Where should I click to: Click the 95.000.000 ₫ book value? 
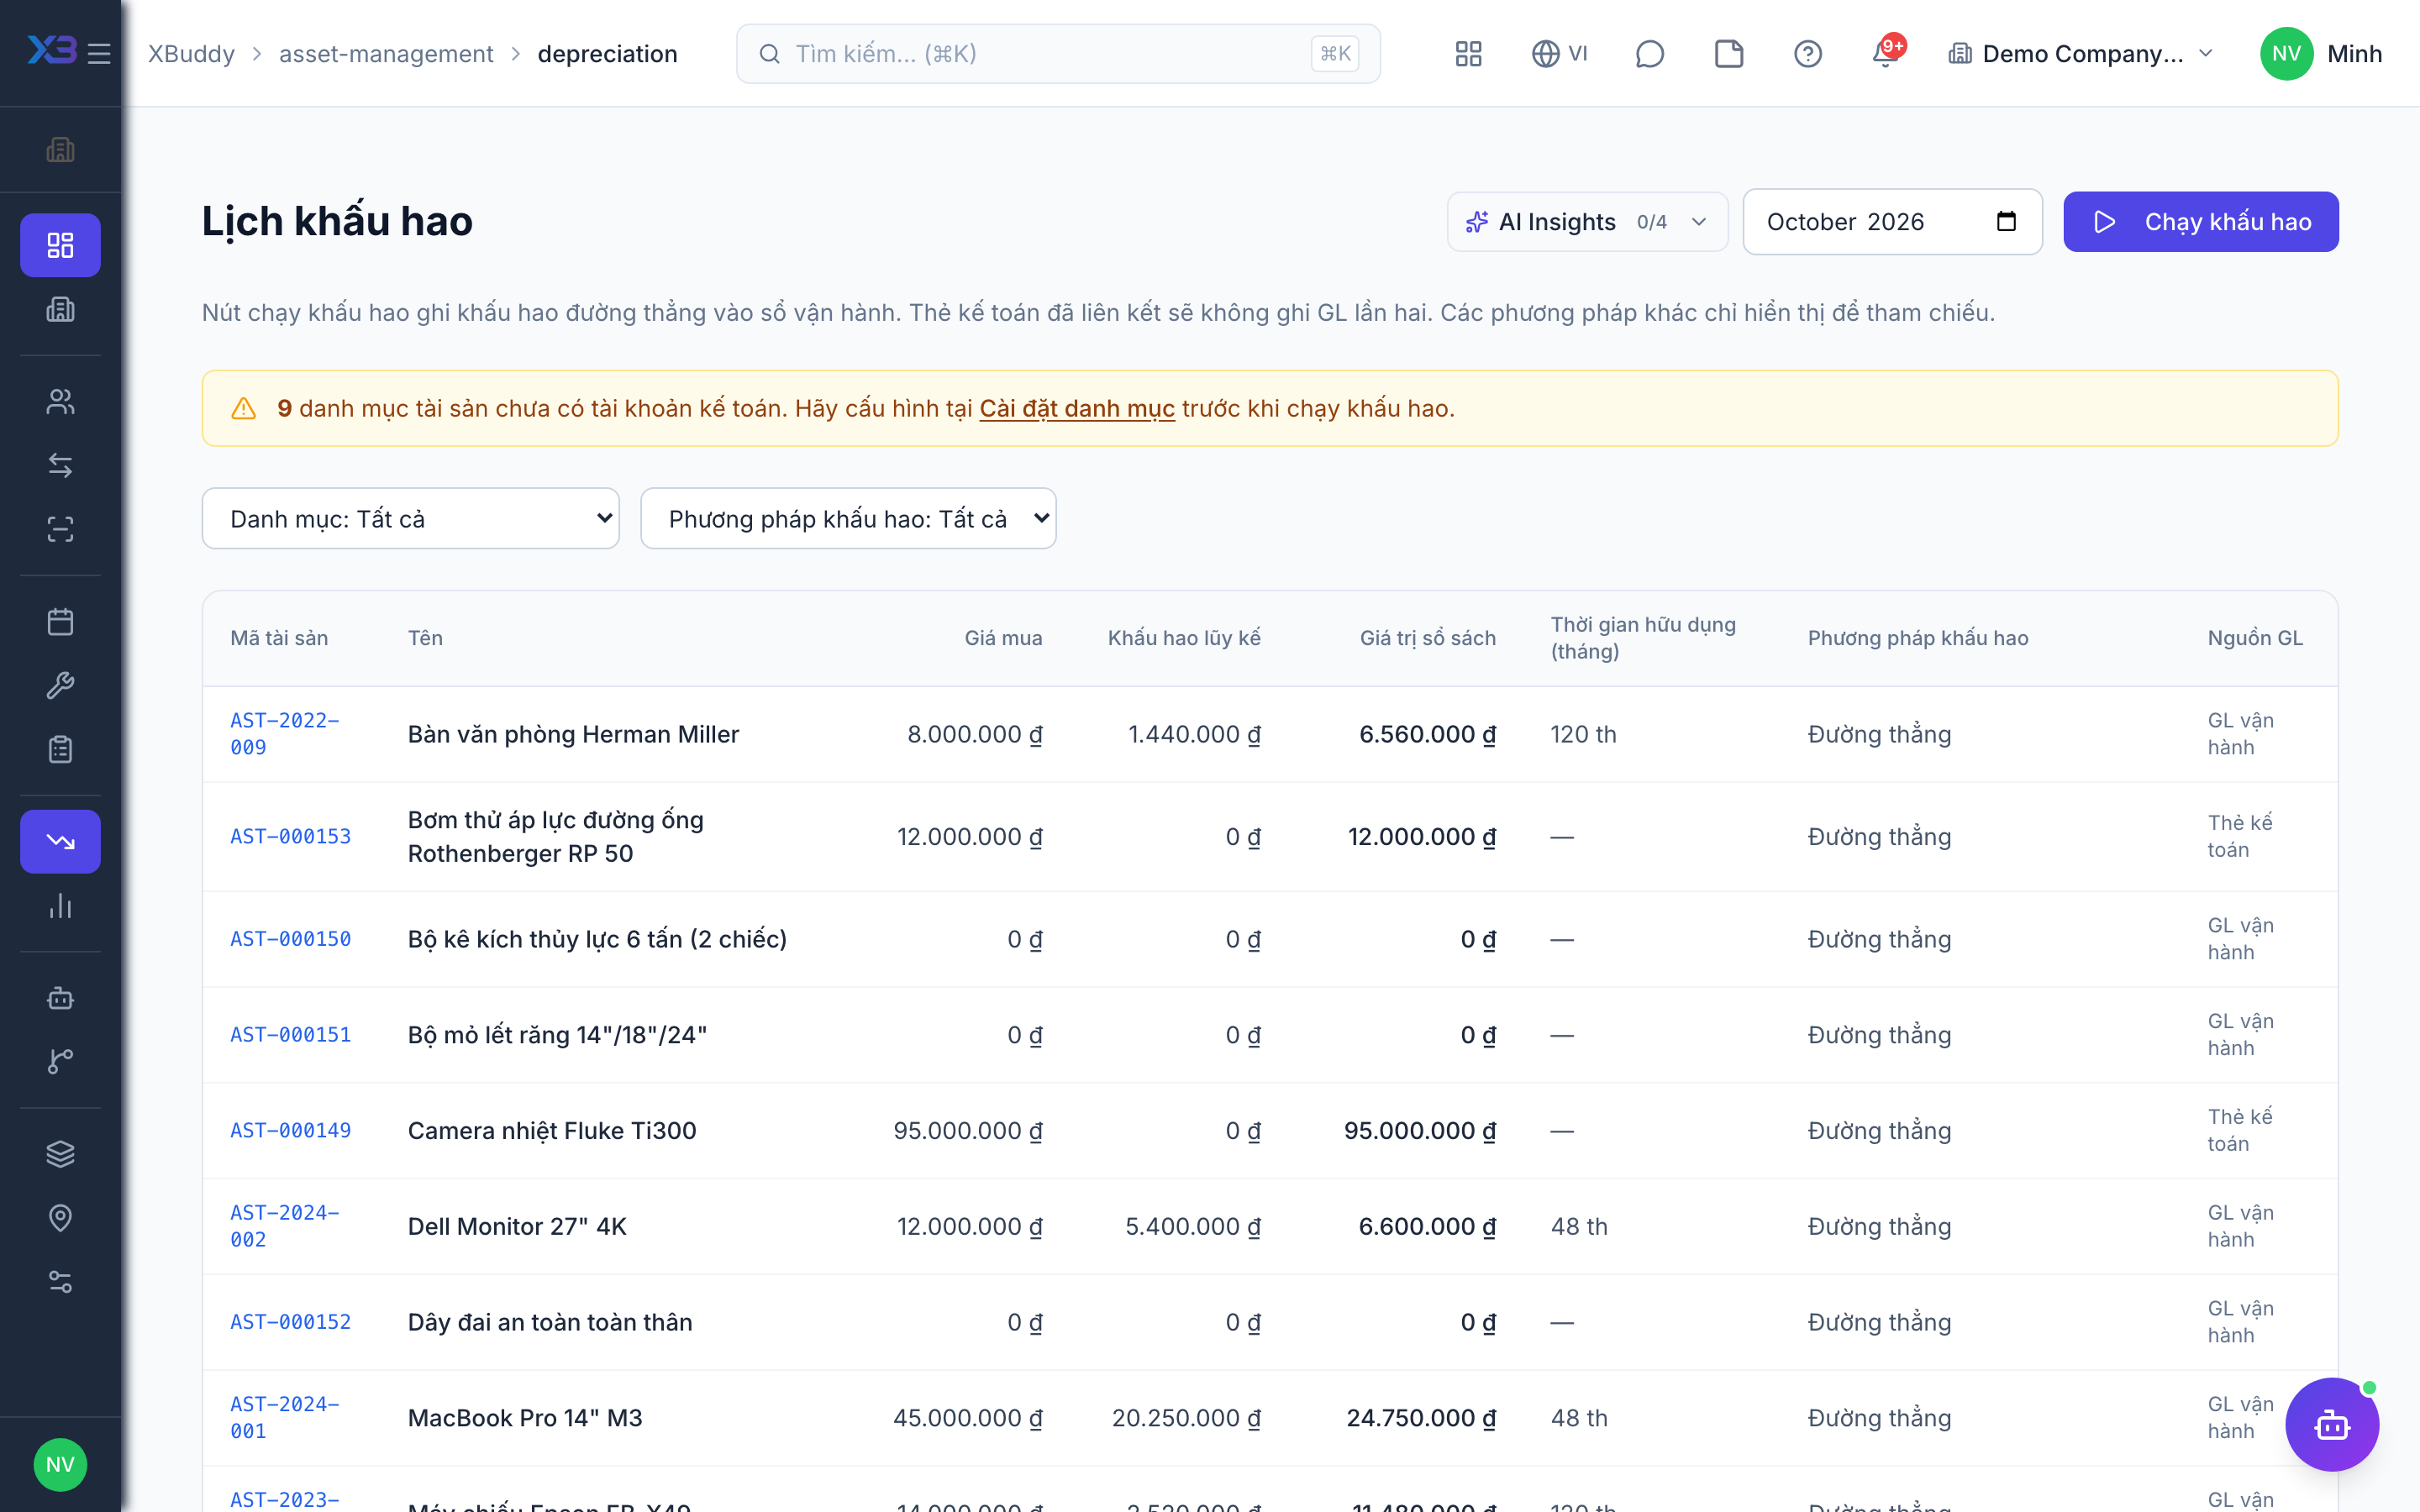coord(1420,1130)
